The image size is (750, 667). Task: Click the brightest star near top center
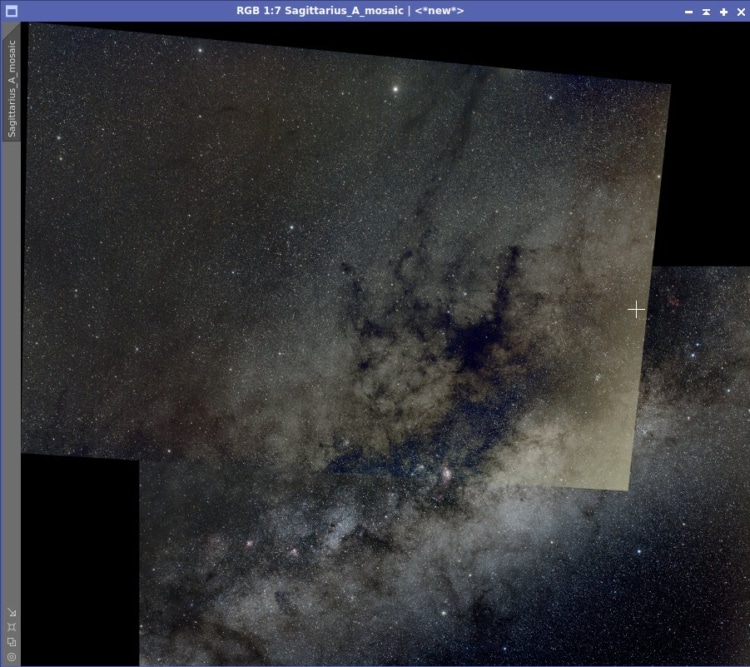[396, 89]
